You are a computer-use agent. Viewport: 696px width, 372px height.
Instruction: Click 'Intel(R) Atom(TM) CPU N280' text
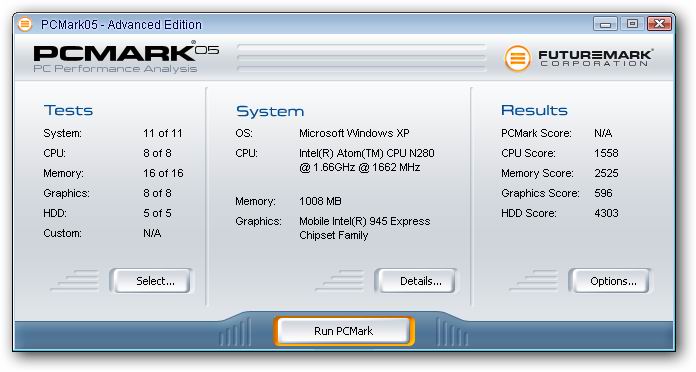point(367,153)
